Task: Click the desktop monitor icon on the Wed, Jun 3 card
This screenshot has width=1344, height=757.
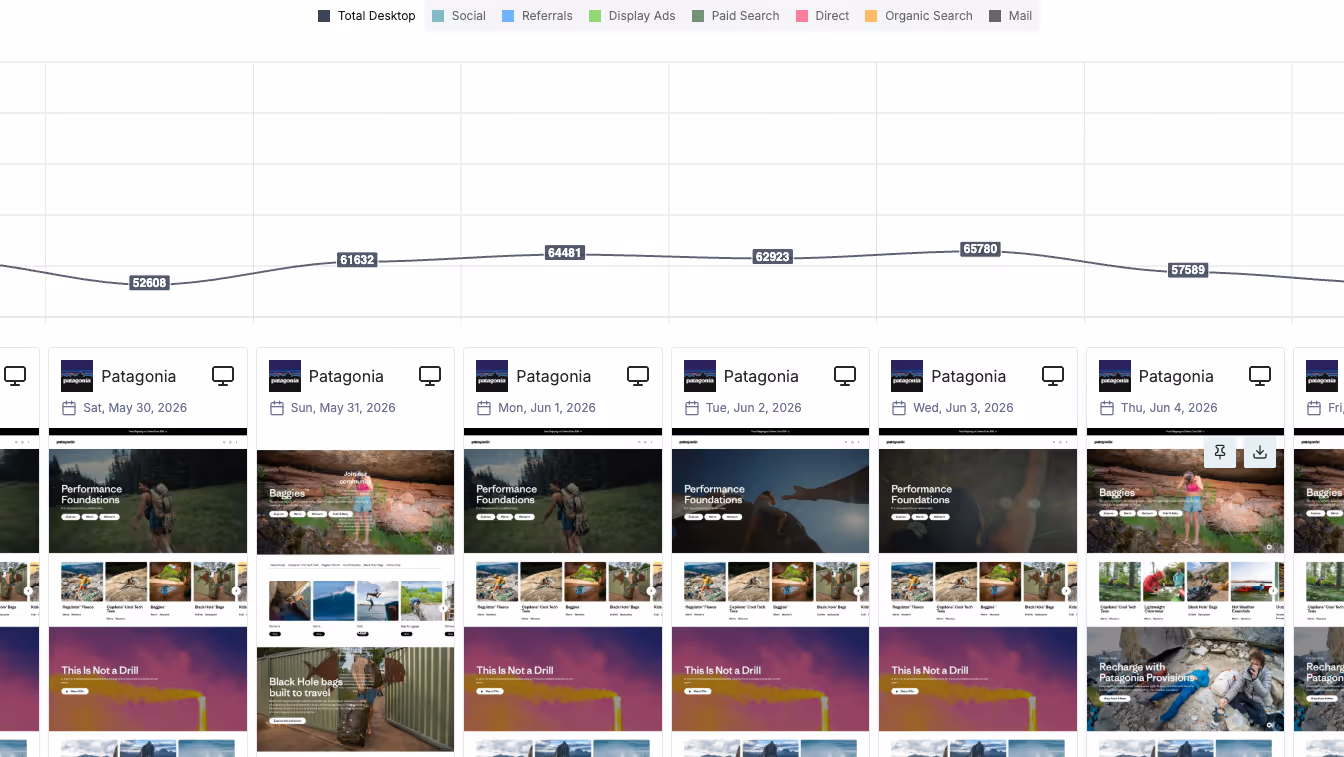Action: coord(1053,376)
